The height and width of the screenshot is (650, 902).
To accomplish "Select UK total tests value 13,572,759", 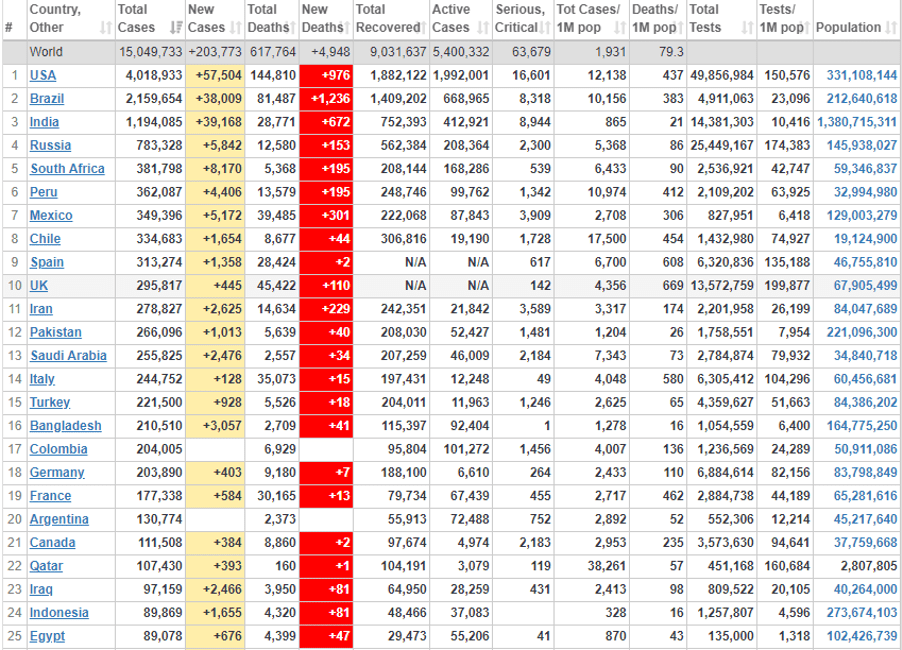I will tap(722, 286).
